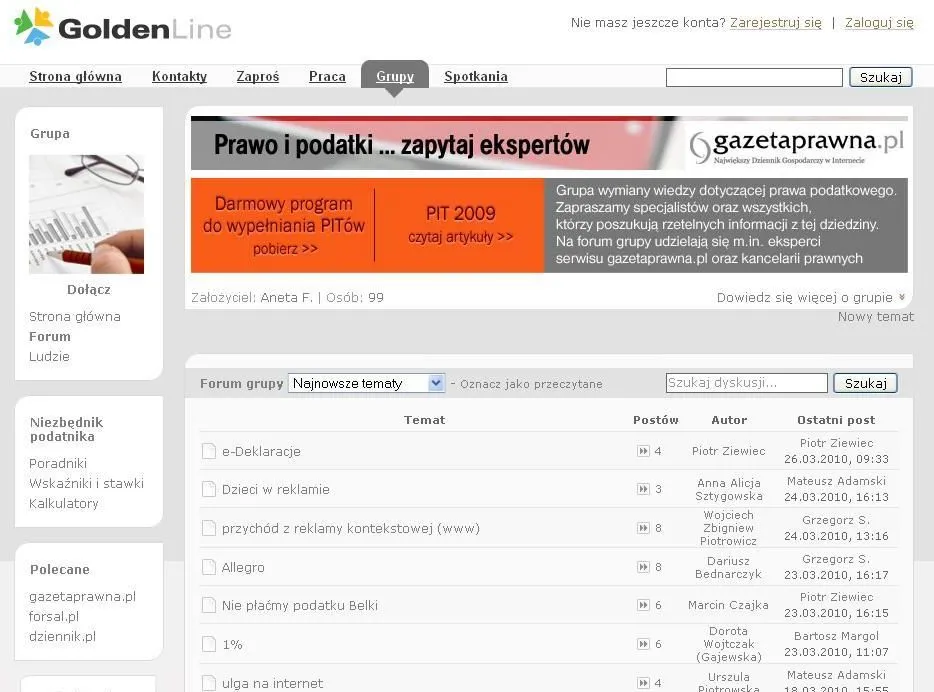Image resolution: width=934 pixels, height=692 pixels.
Task: Go to the Kontakty tab
Action: [x=179, y=76]
